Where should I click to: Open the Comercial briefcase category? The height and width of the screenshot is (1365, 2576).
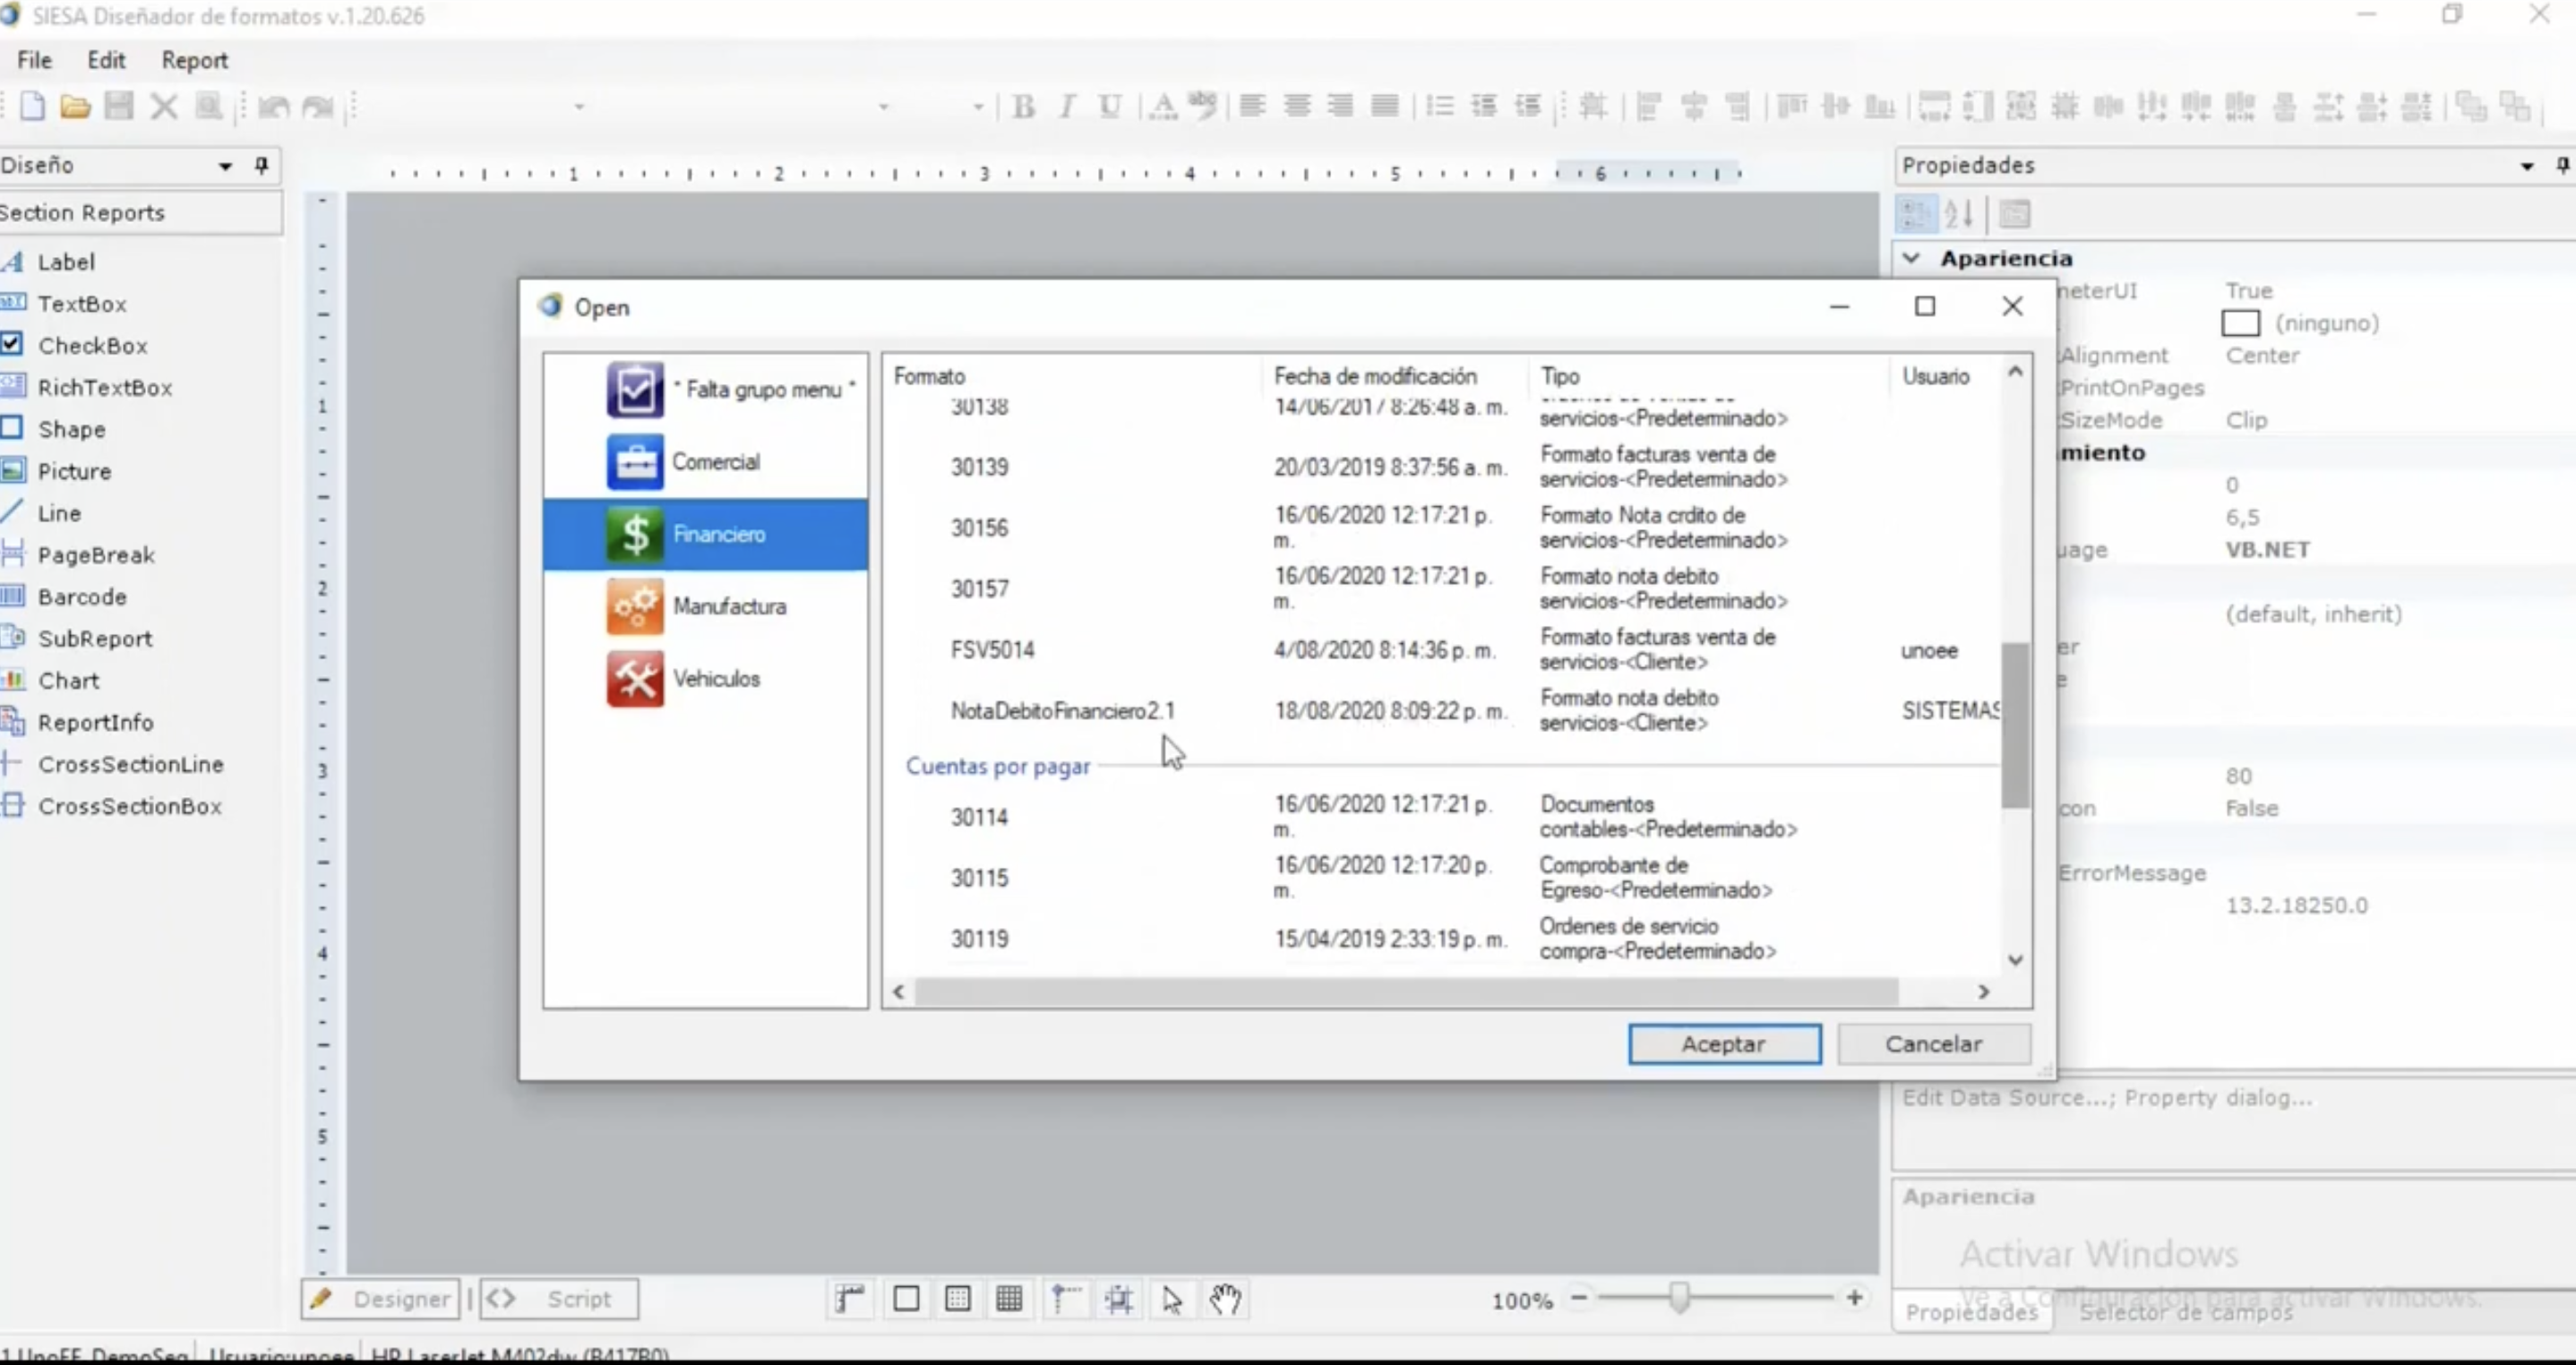(634, 462)
